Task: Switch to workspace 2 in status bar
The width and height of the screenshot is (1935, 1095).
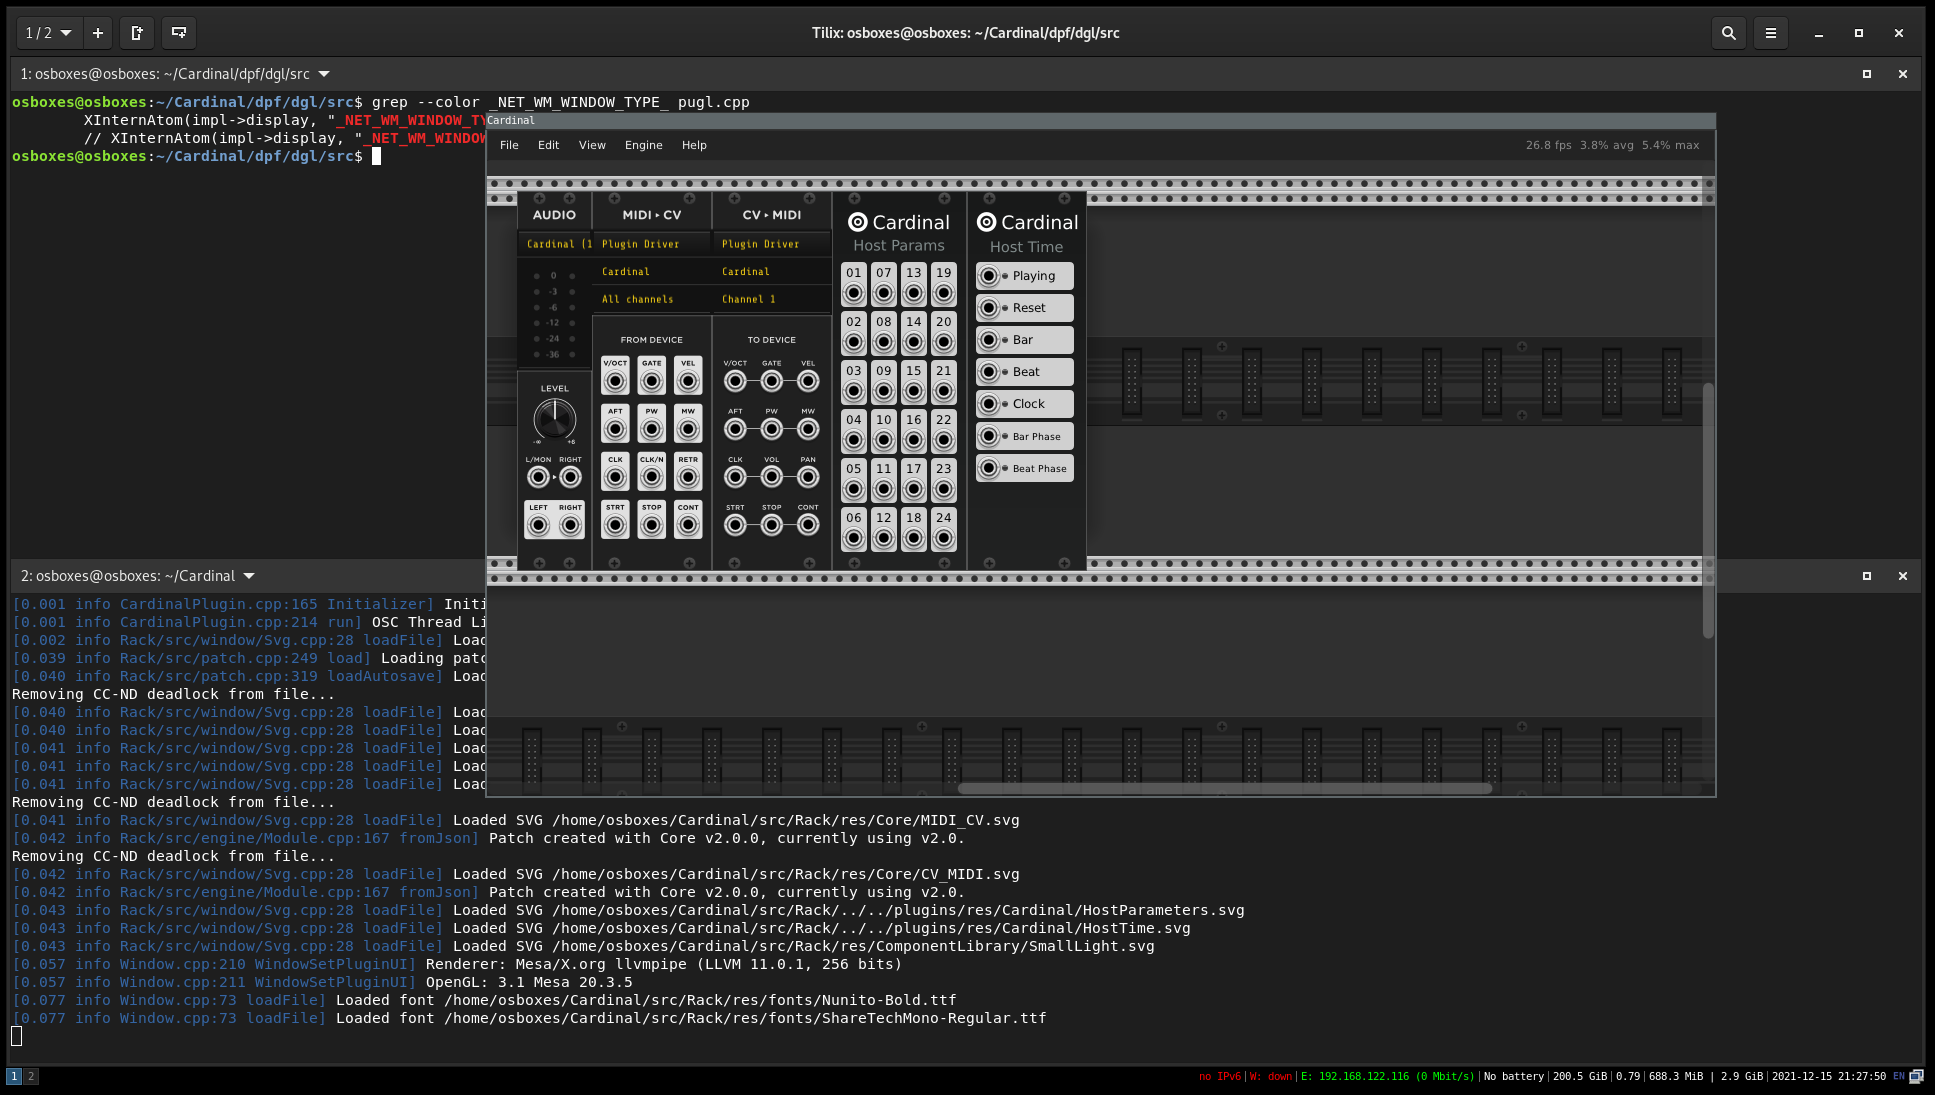Action: point(31,1076)
